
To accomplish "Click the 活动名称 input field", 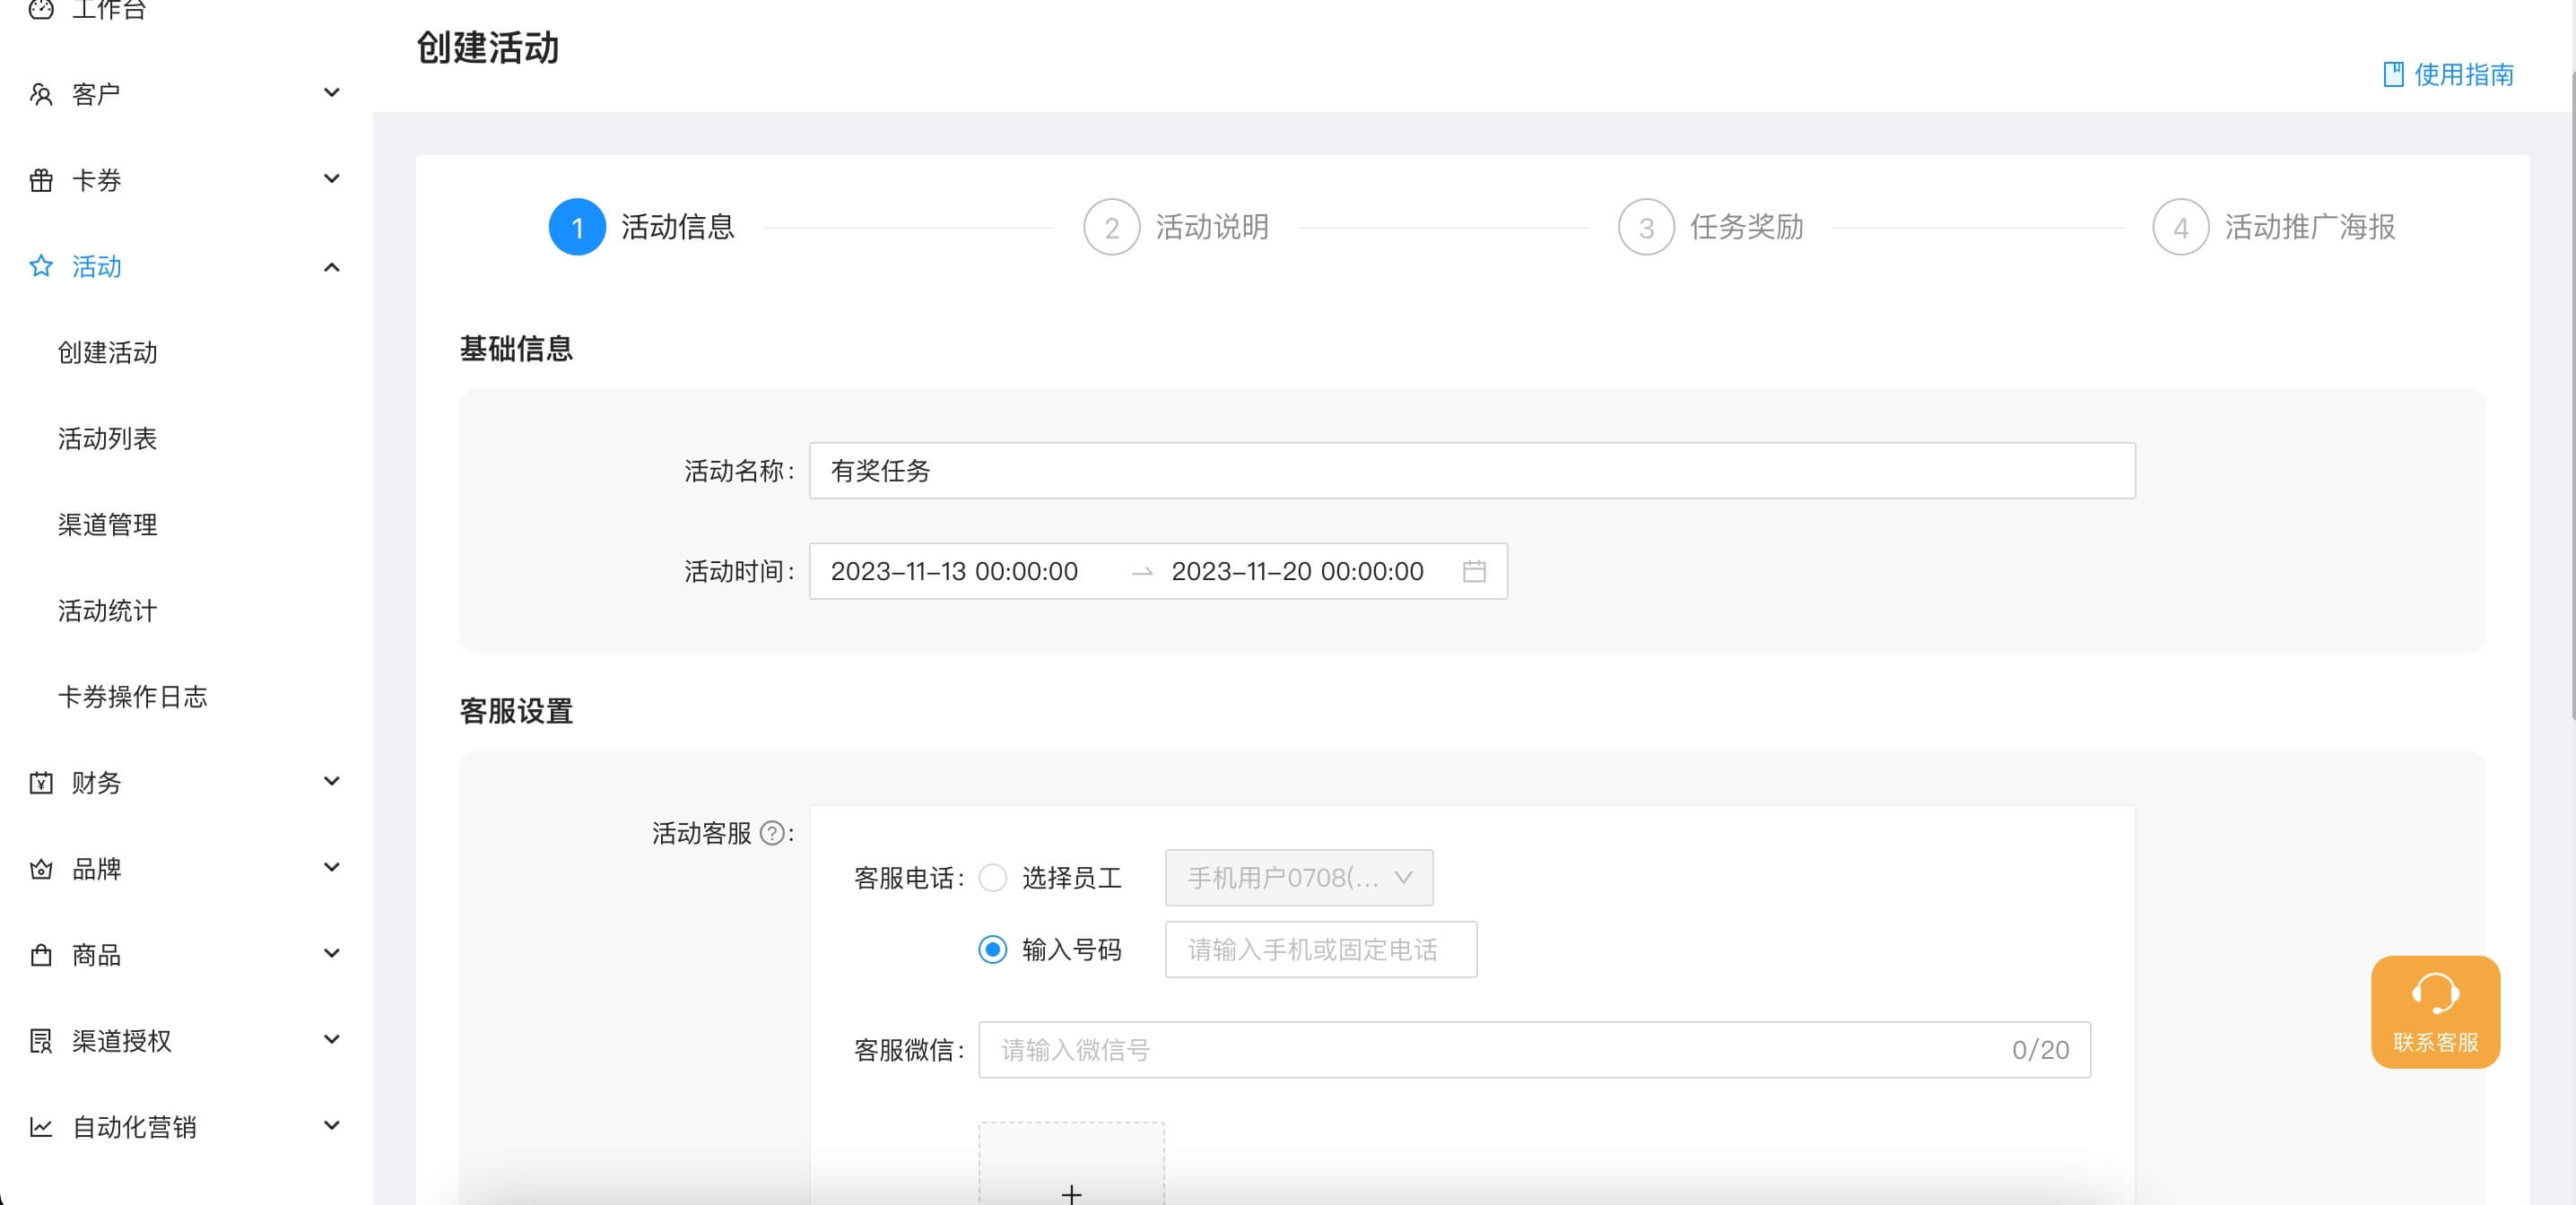I will (x=1472, y=471).
